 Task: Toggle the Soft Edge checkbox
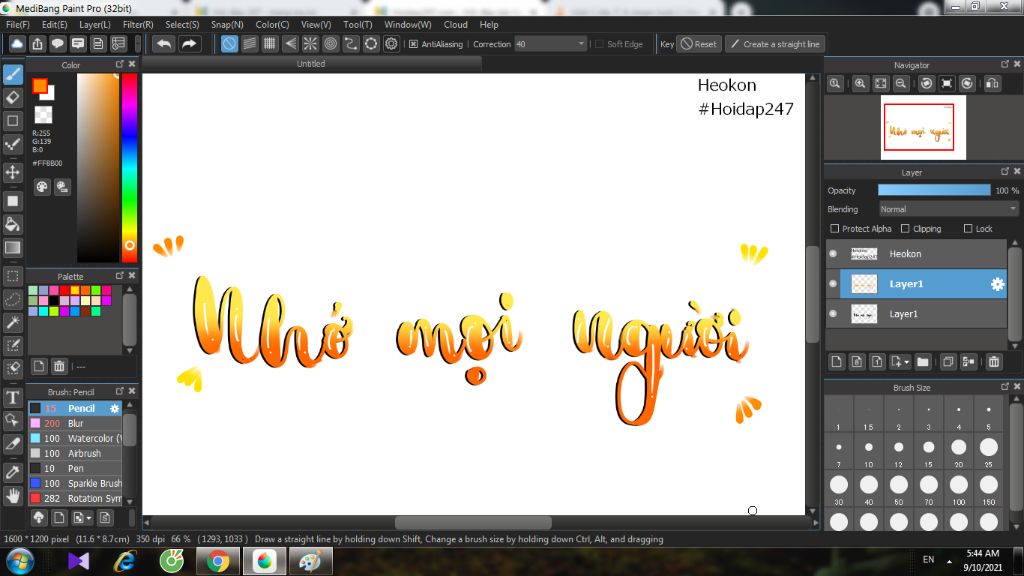(600, 44)
